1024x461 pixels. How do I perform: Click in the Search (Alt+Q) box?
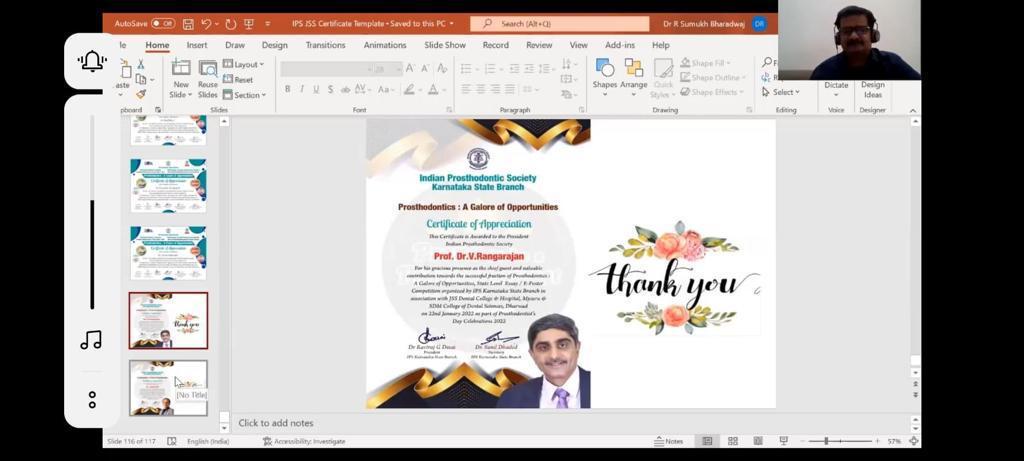coord(560,24)
